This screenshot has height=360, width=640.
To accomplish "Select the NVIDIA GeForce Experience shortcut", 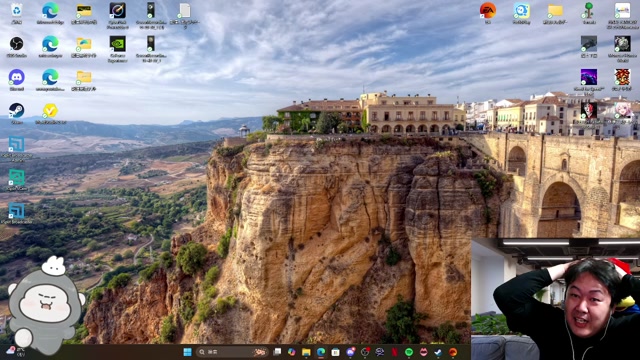I will point(118,48).
